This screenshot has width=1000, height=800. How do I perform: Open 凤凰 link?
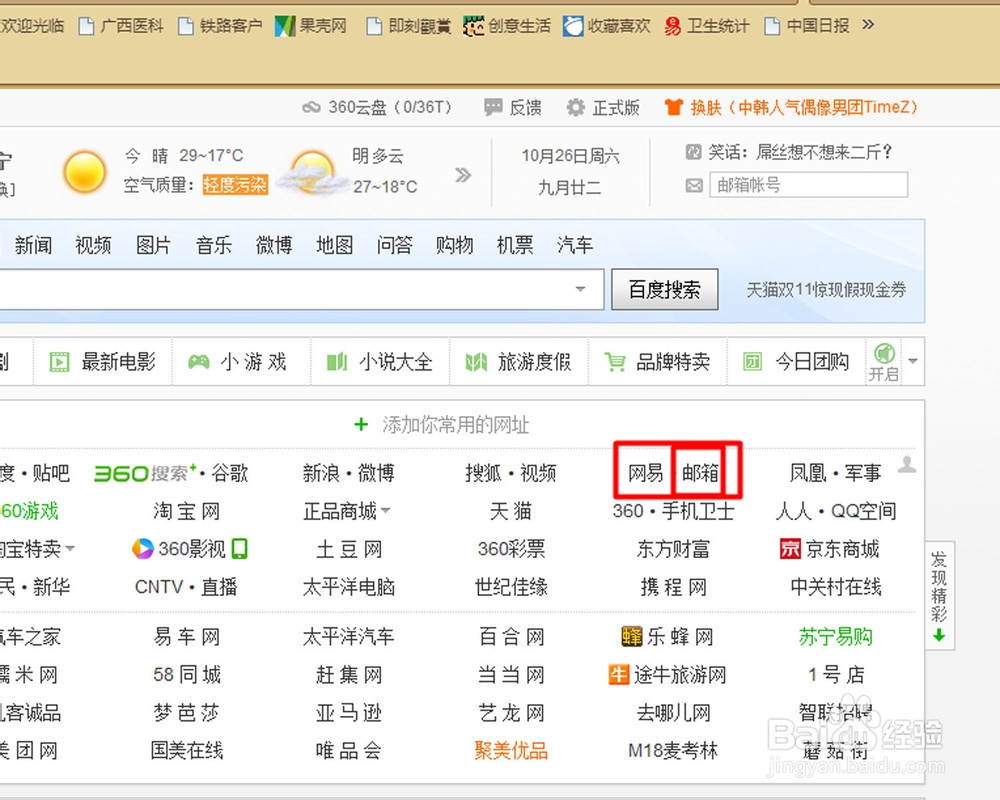(807, 473)
